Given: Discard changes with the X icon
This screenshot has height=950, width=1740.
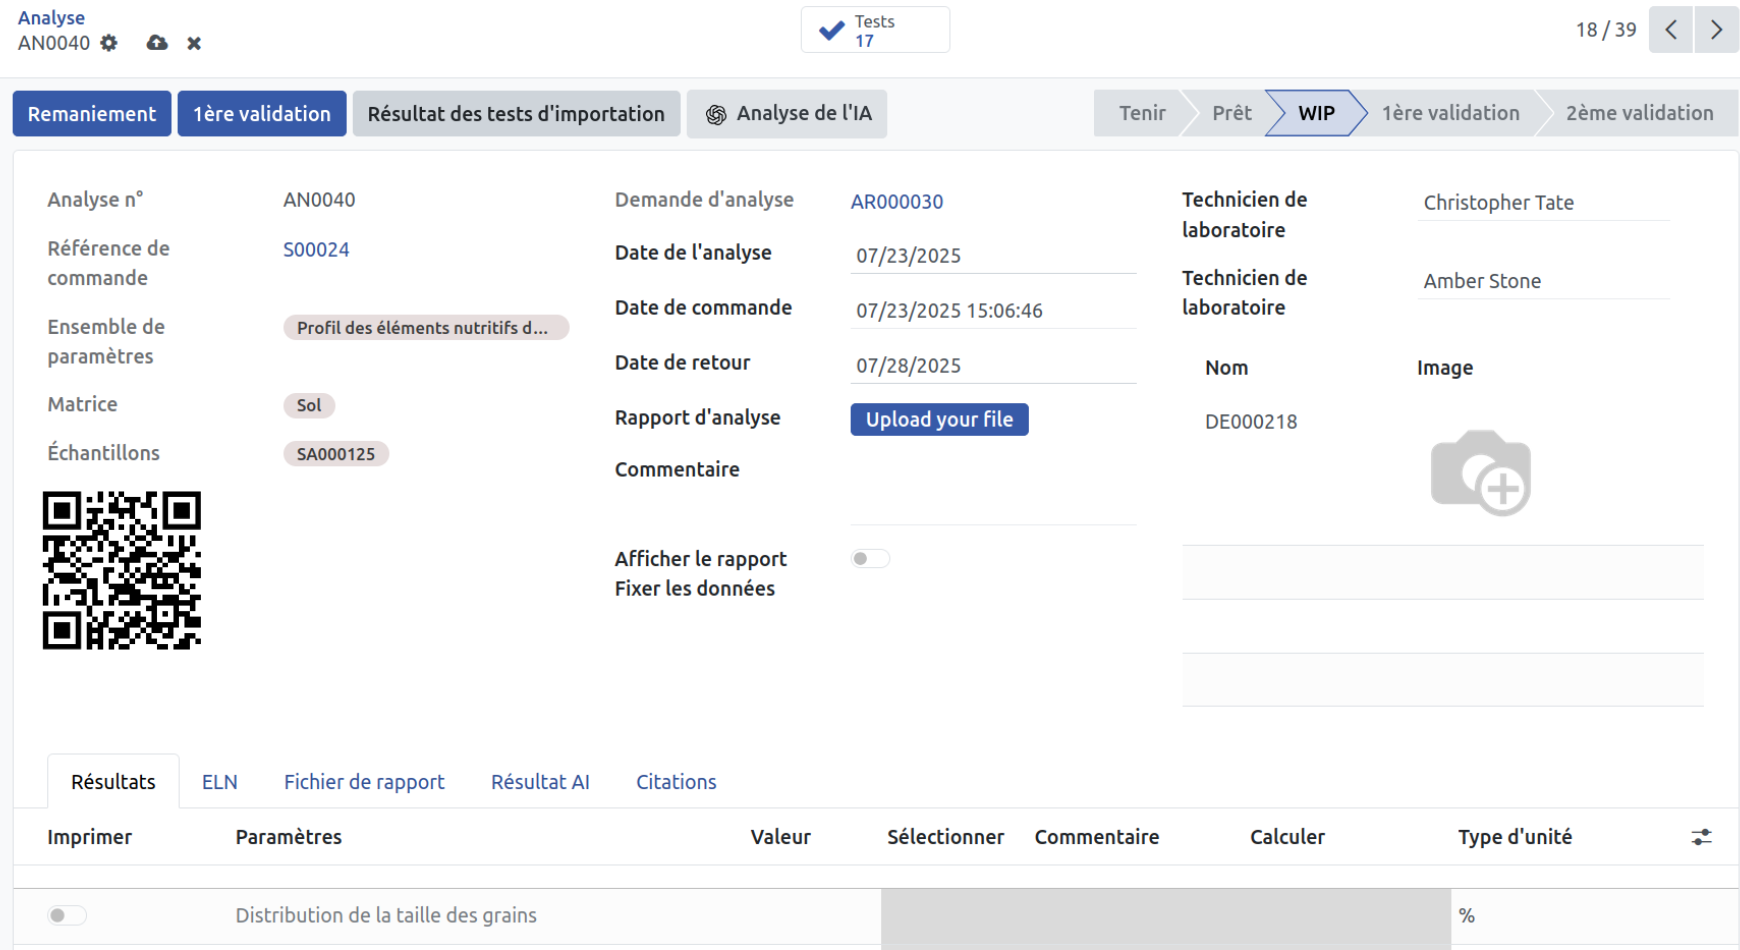Looking at the screenshot, I should point(194,43).
